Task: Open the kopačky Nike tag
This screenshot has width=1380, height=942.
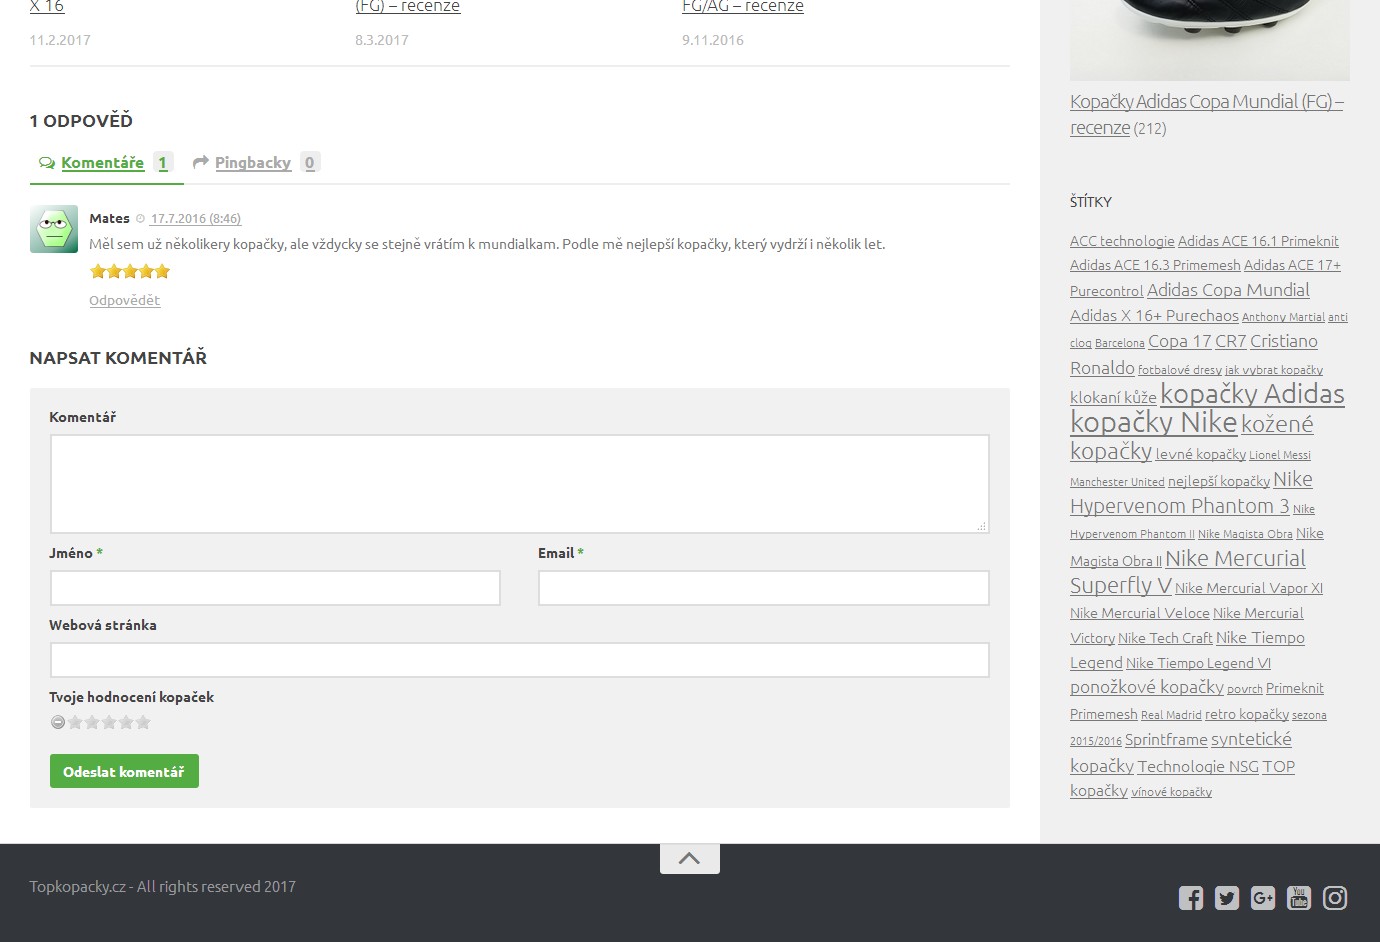Action: tap(1154, 422)
